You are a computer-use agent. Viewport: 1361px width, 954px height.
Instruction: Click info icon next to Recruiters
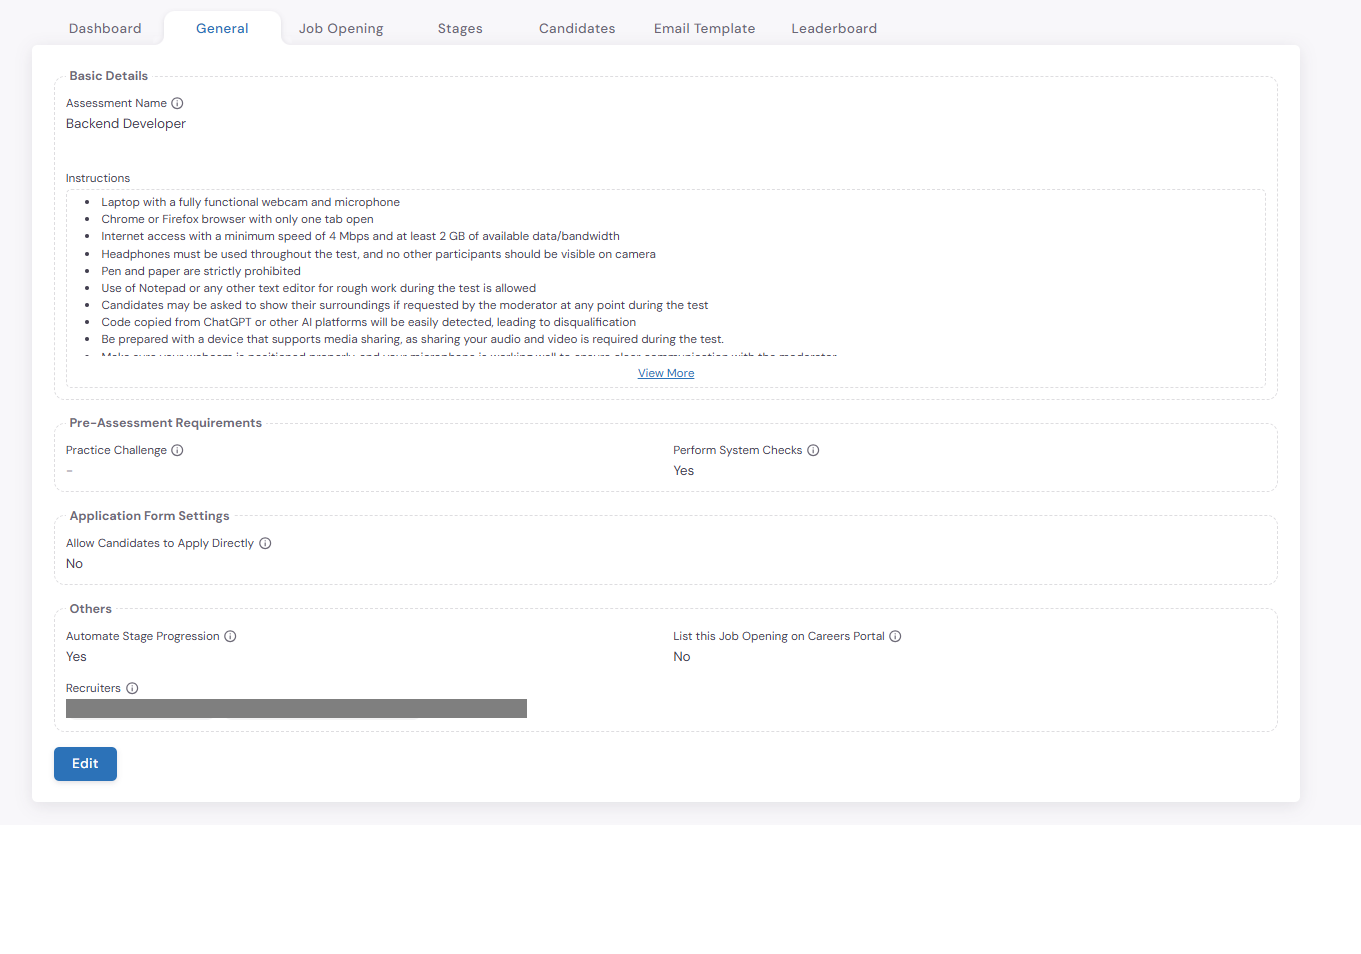132,688
